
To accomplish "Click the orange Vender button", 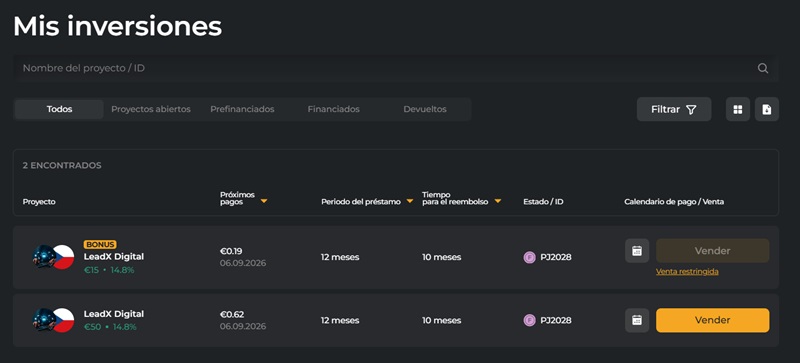I will pos(713,320).
